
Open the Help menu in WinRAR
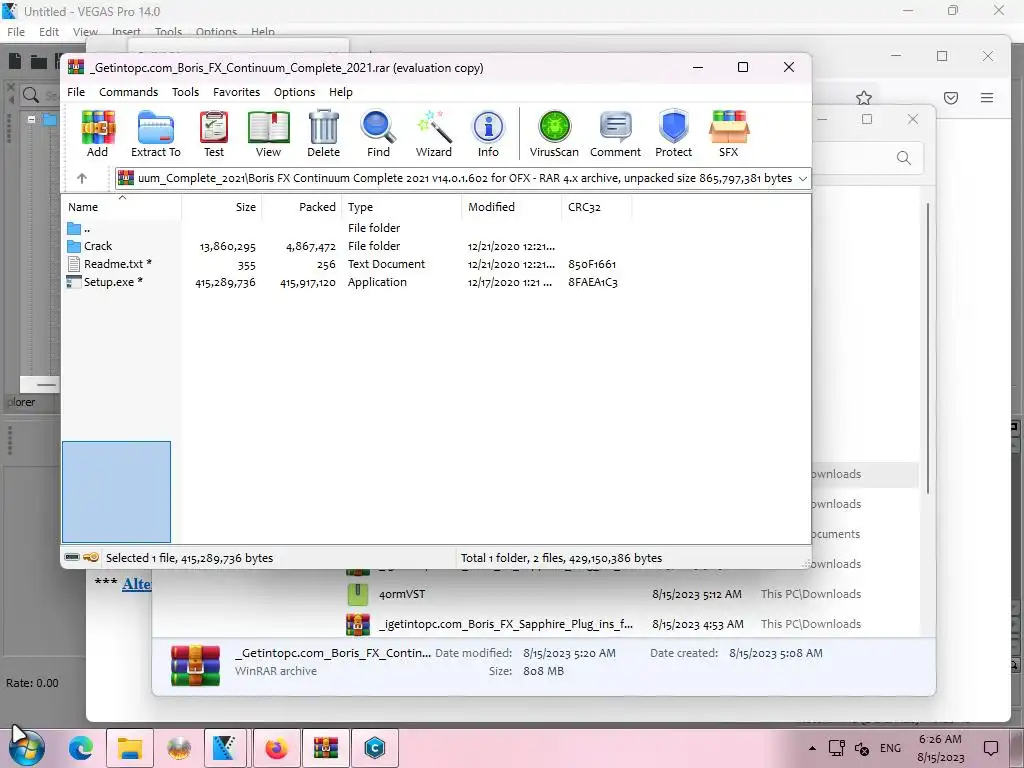(341, 92)
